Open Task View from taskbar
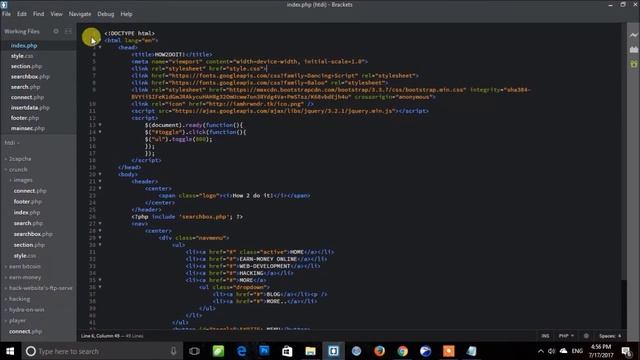This screenshot has height=360, width=640. click(194, 351)
